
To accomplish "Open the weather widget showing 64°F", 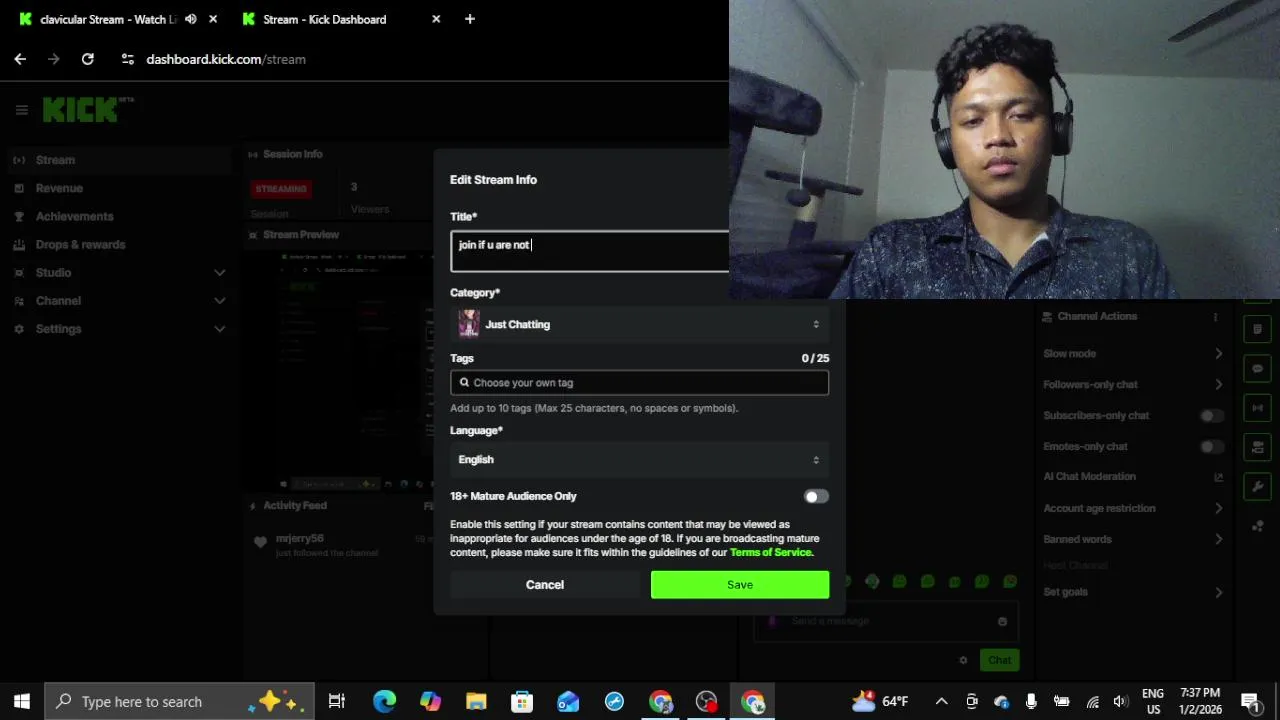I will [879, 701].
